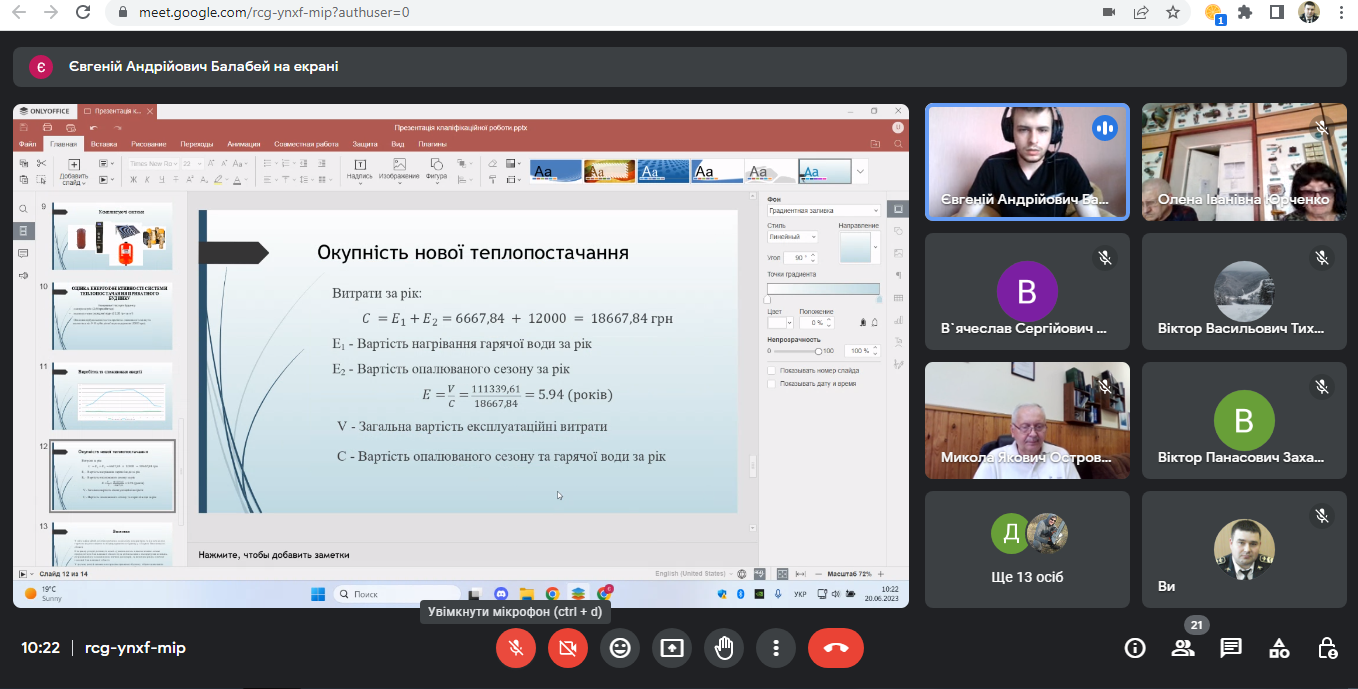The width and height of the screenshot is (1358, 689).
Task: Check 'Показывать дату и время' checkbox
Action: (x=771, y=383)
